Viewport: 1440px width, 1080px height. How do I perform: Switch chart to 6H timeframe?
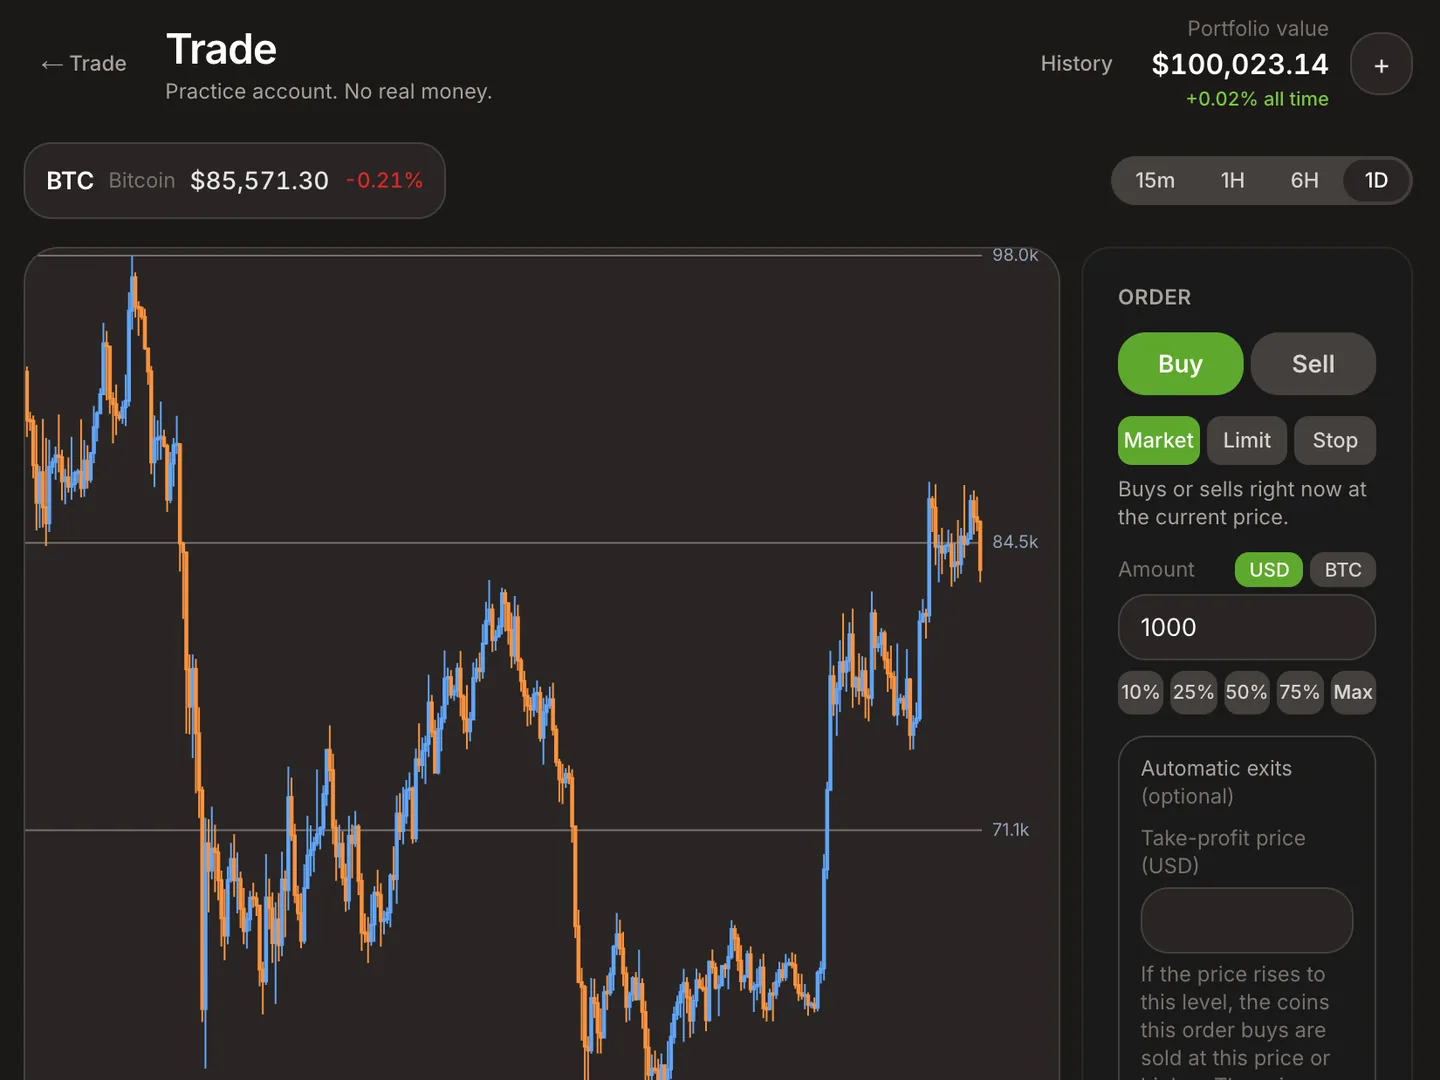pyautogui.click(x=1305, y=181)
